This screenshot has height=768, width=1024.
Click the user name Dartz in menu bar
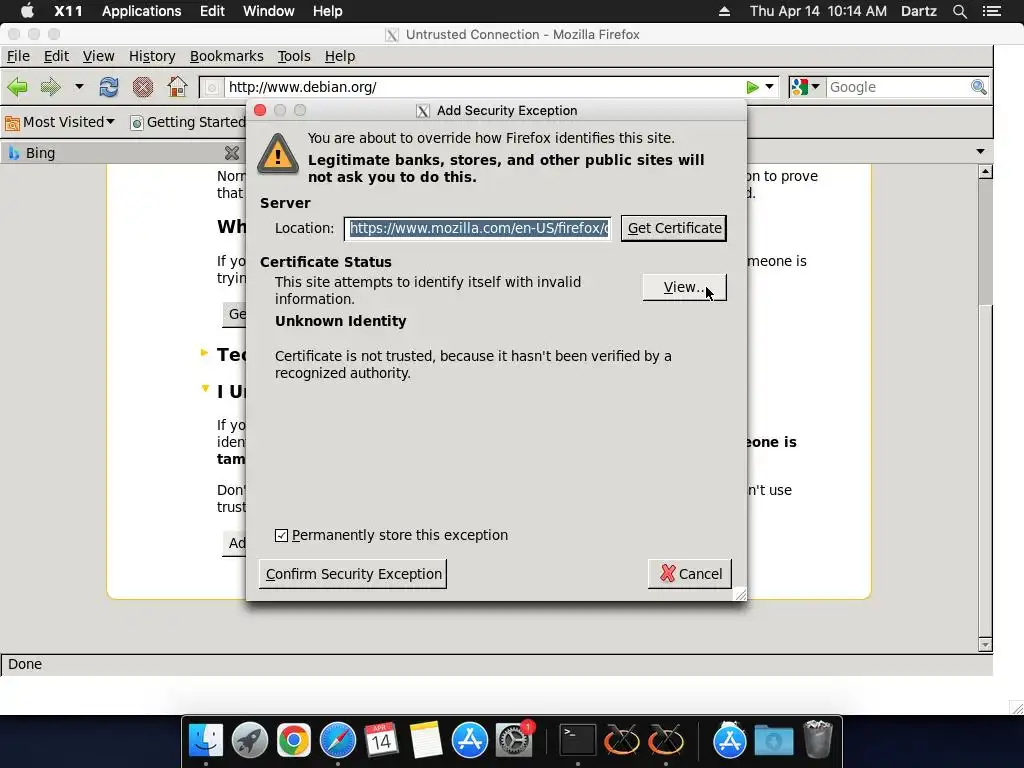pyautogui.click(x=918, y=11)
